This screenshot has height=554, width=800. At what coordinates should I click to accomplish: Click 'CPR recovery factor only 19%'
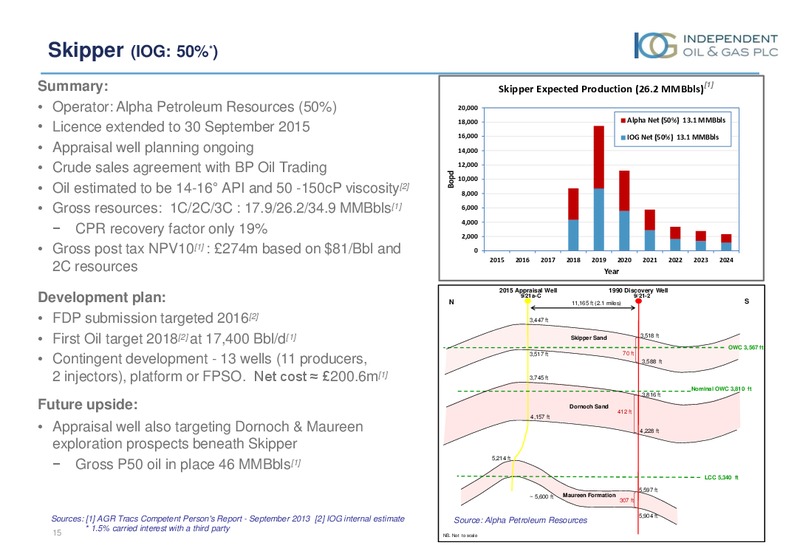point(171,229)
